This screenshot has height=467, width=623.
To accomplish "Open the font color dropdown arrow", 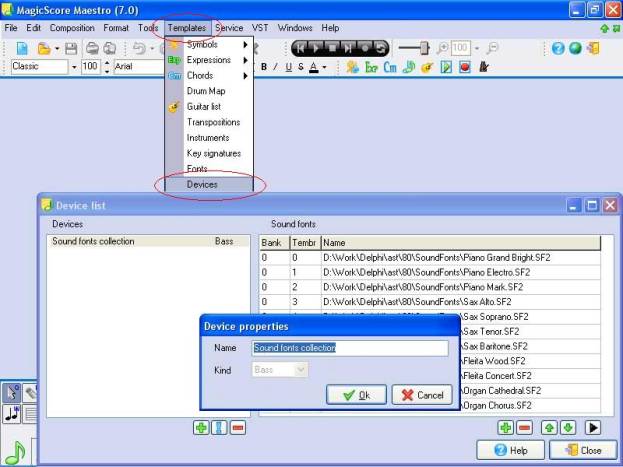I will click(324, 68).
